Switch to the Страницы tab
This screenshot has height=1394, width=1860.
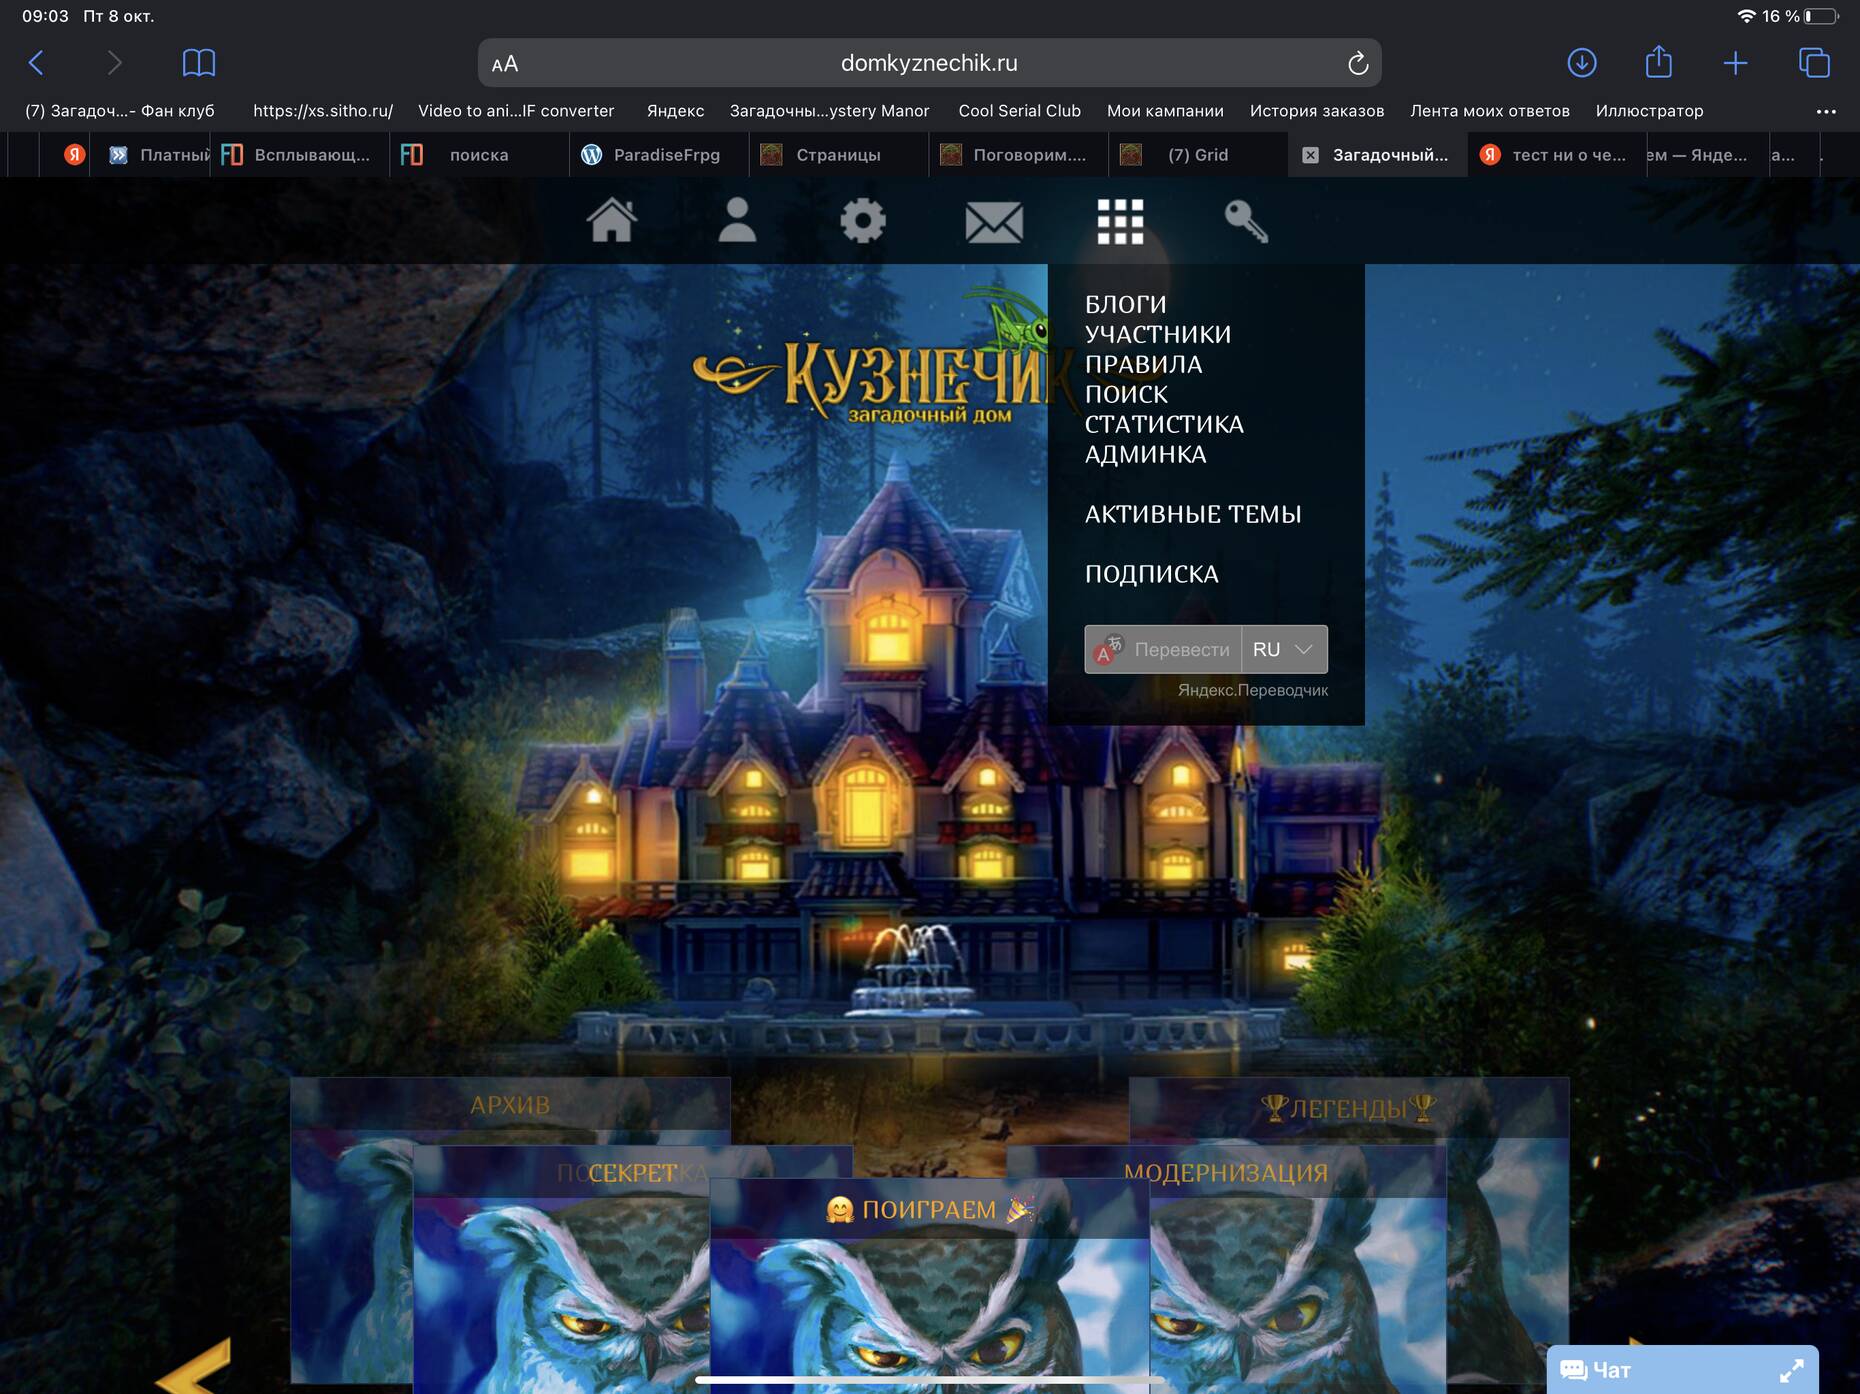pyautogui.click(x=838, y=155)
